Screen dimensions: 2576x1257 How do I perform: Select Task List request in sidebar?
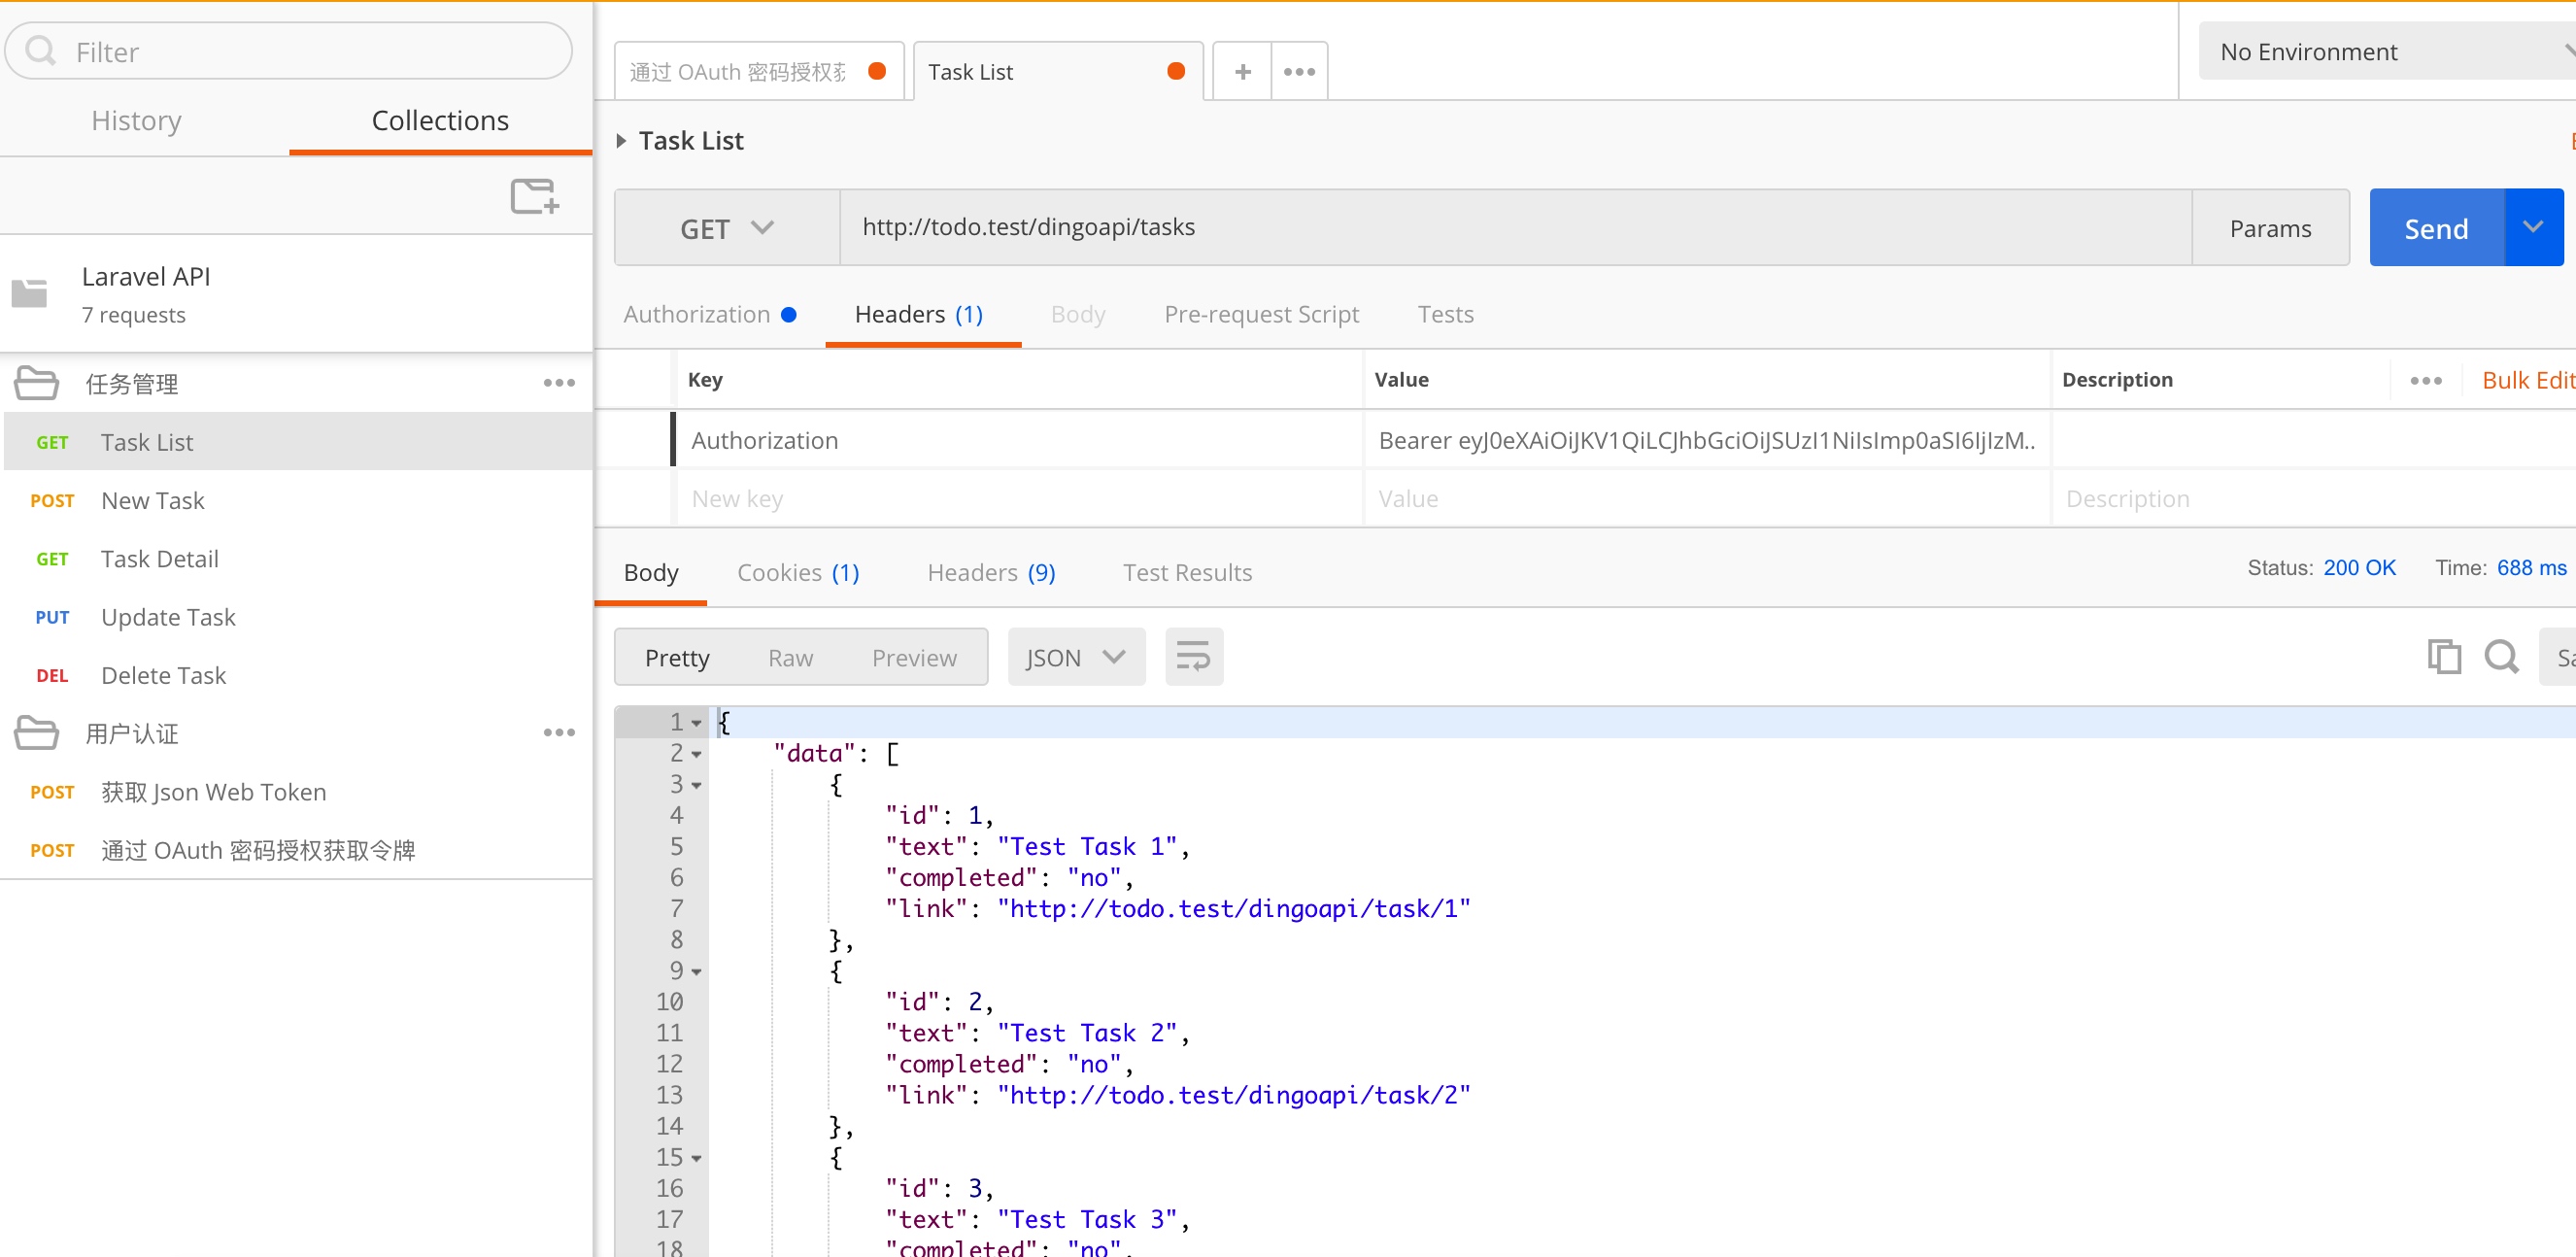(x=298, y=442)
